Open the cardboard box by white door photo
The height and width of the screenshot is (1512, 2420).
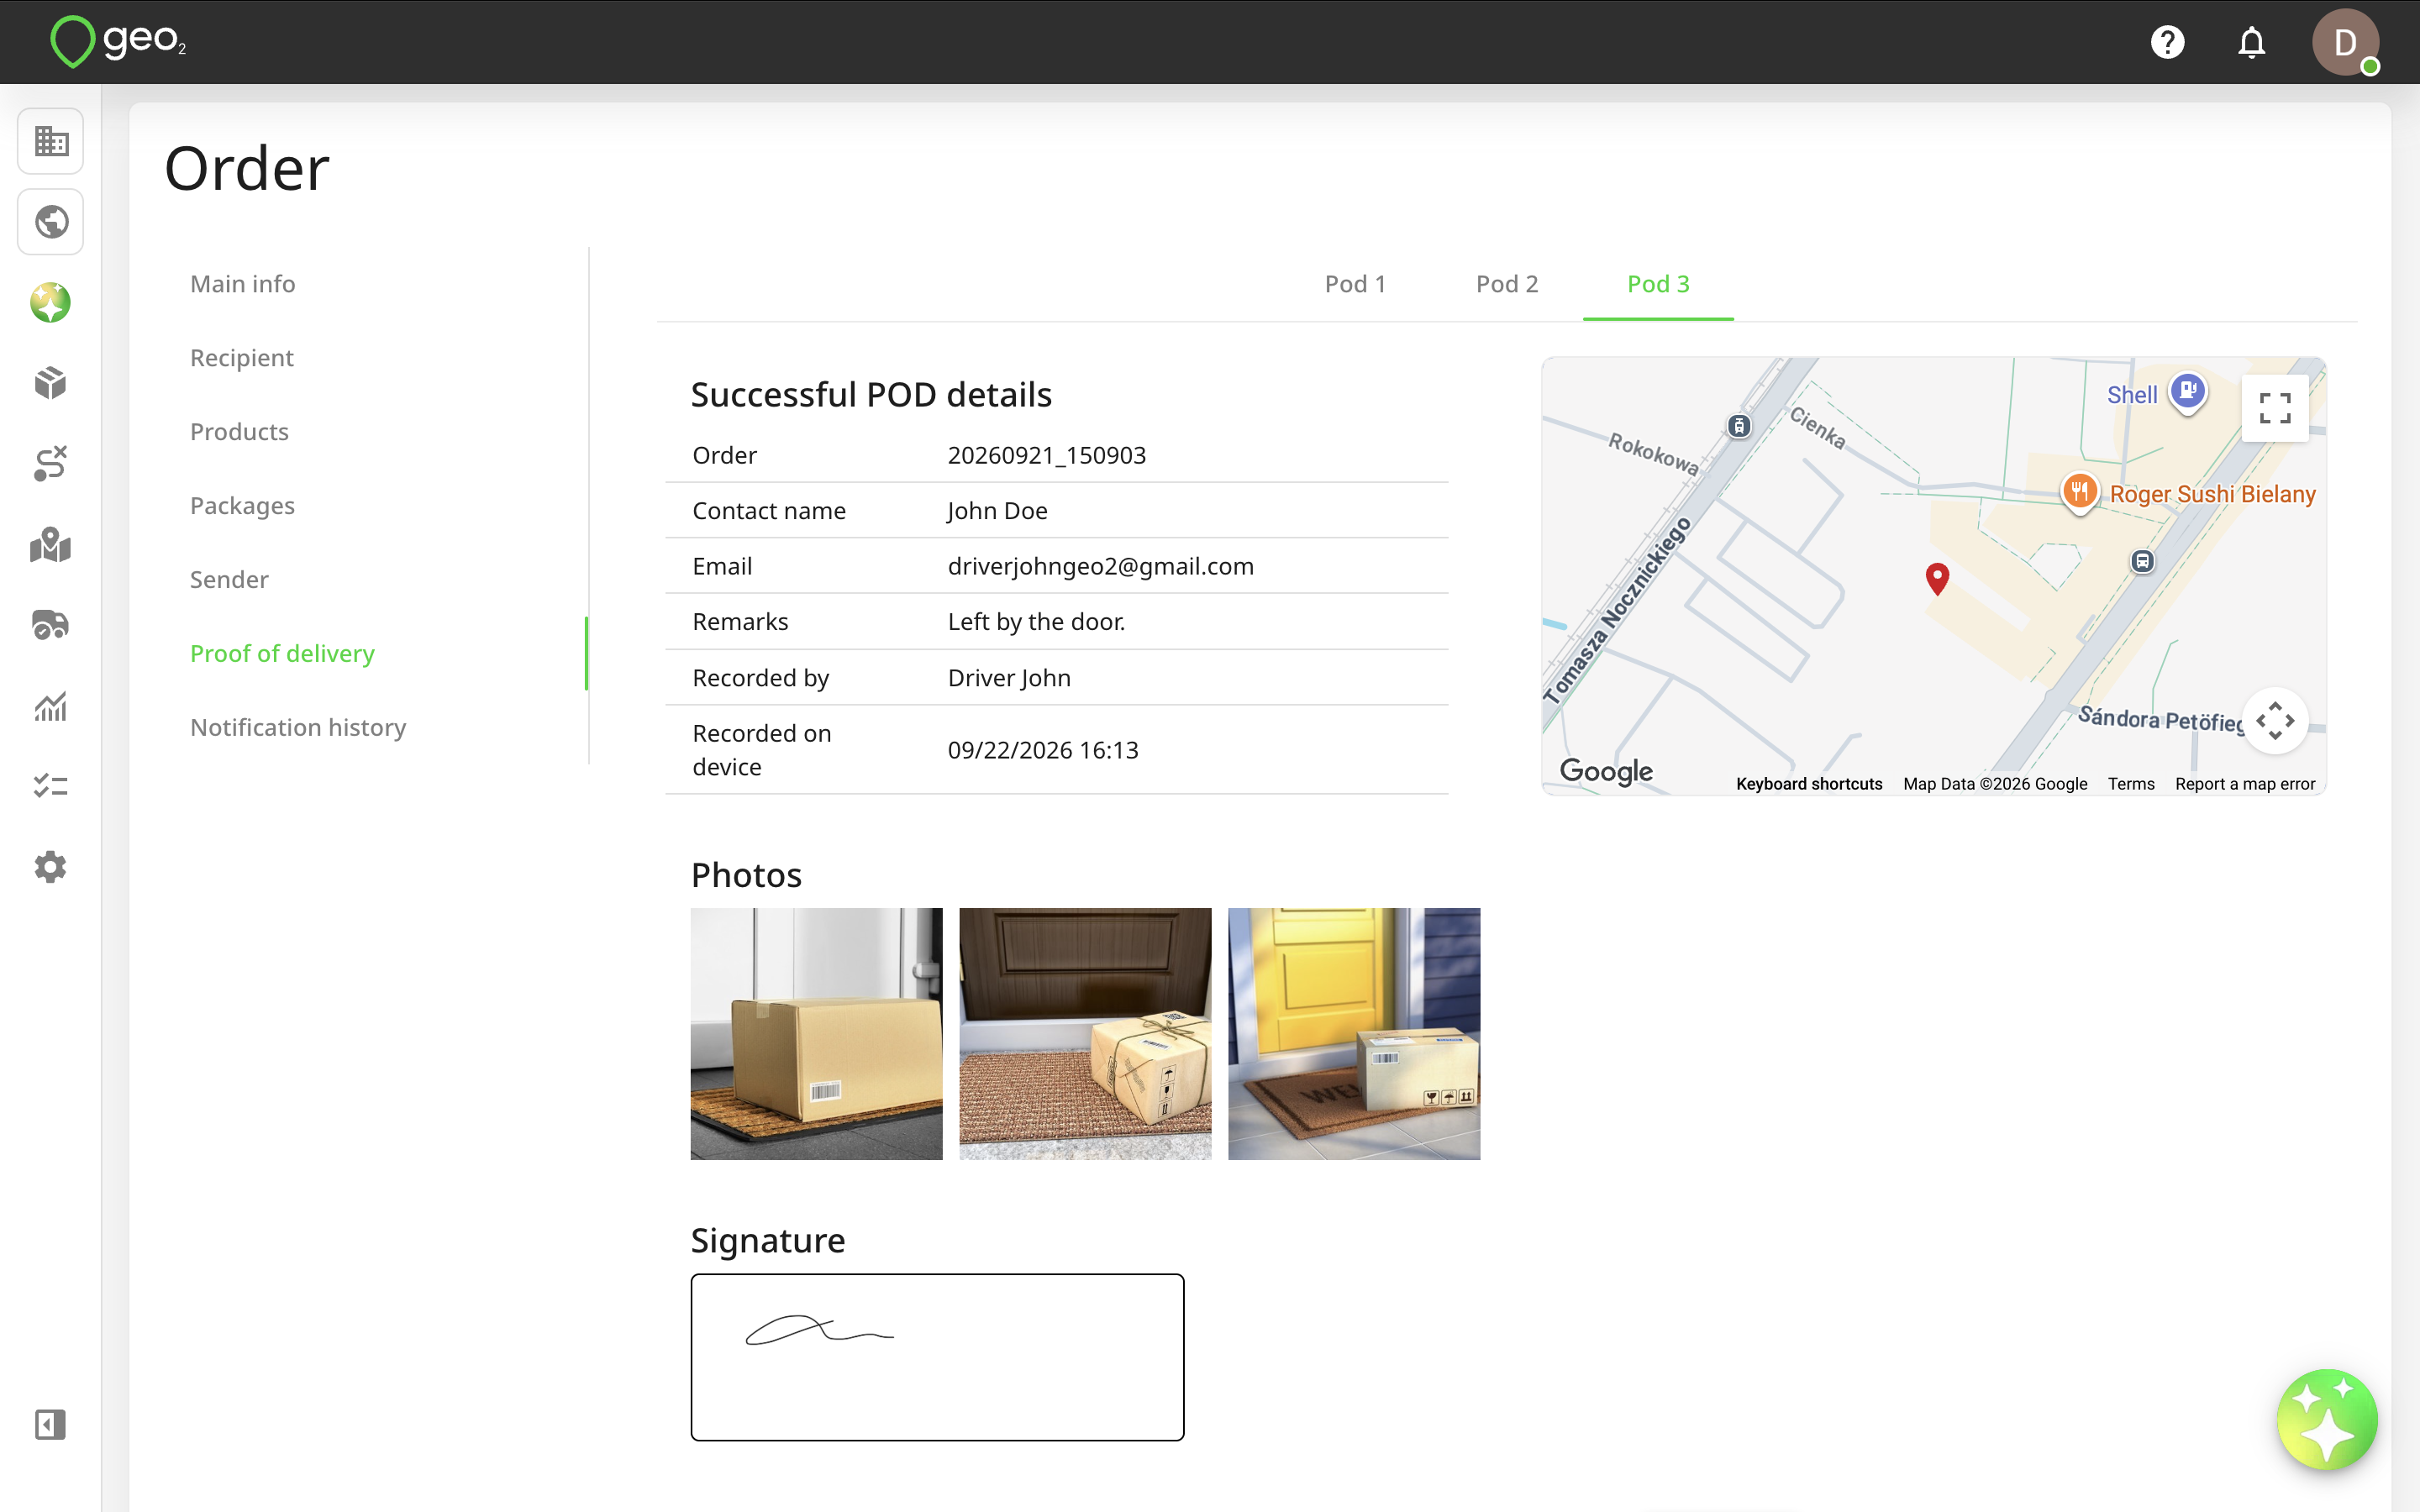(x=816, y=1034)
